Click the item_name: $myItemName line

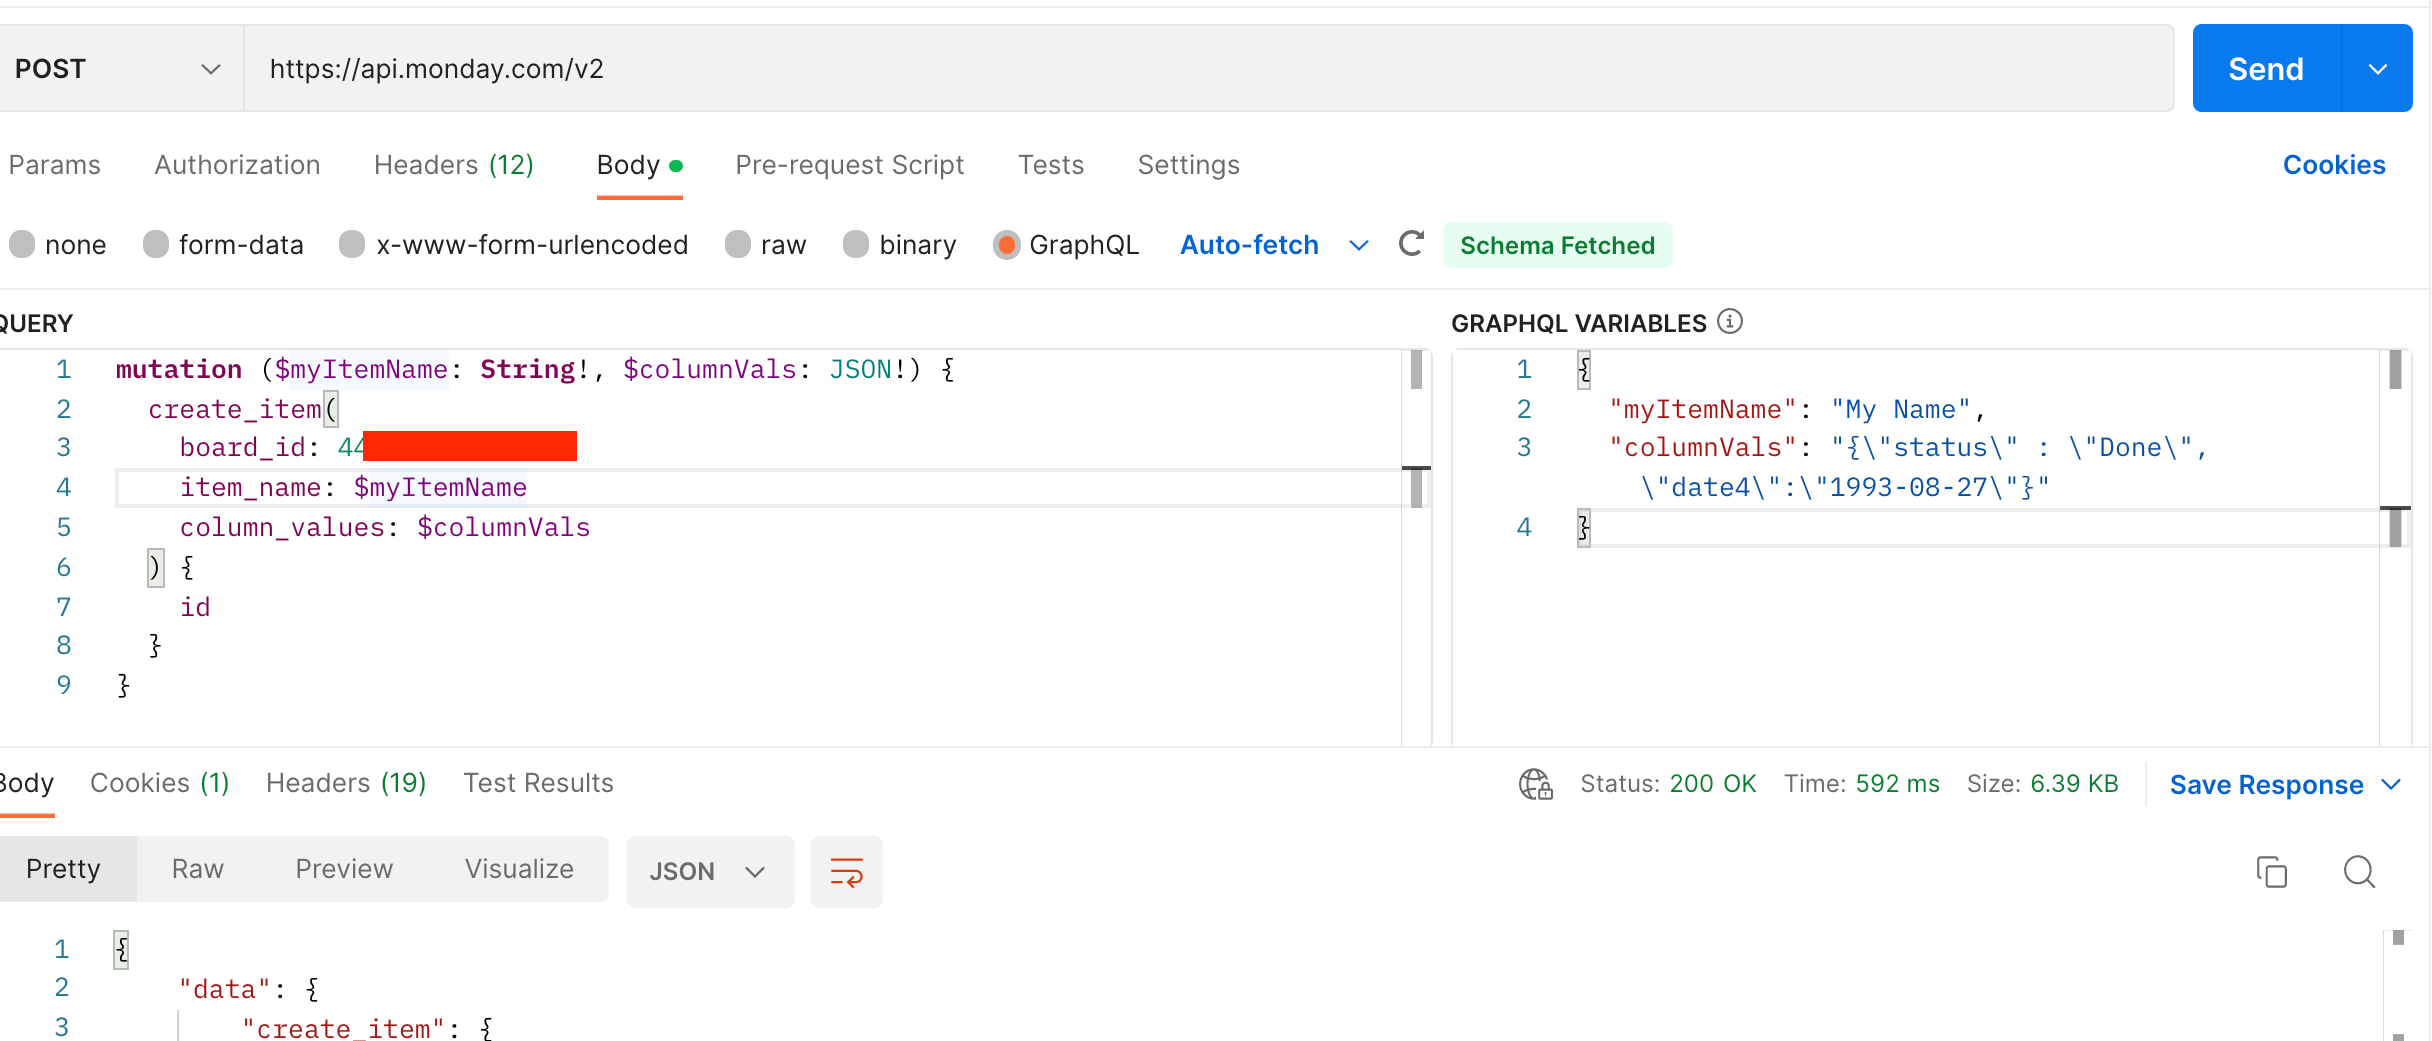click(353, 488)
